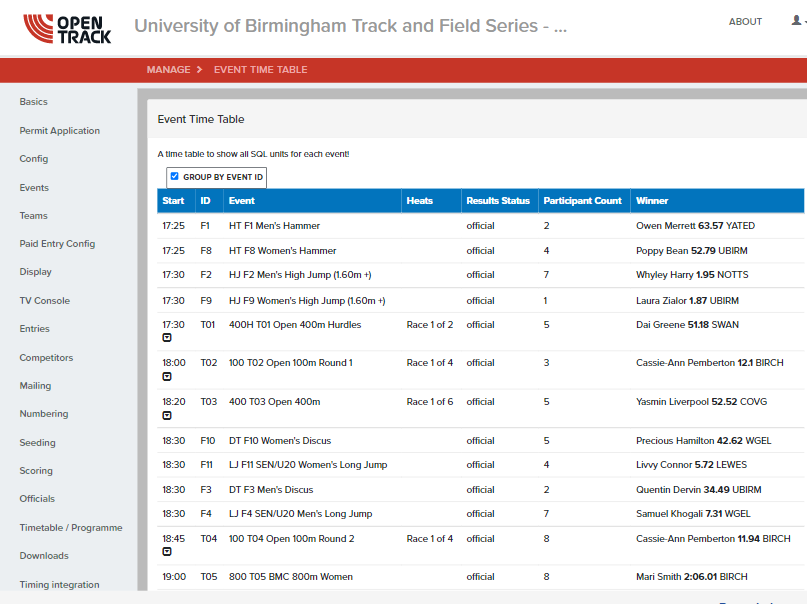Select HT F1 Men's Hammer event
Screen dimensions: 807x604
click(274, 226)
